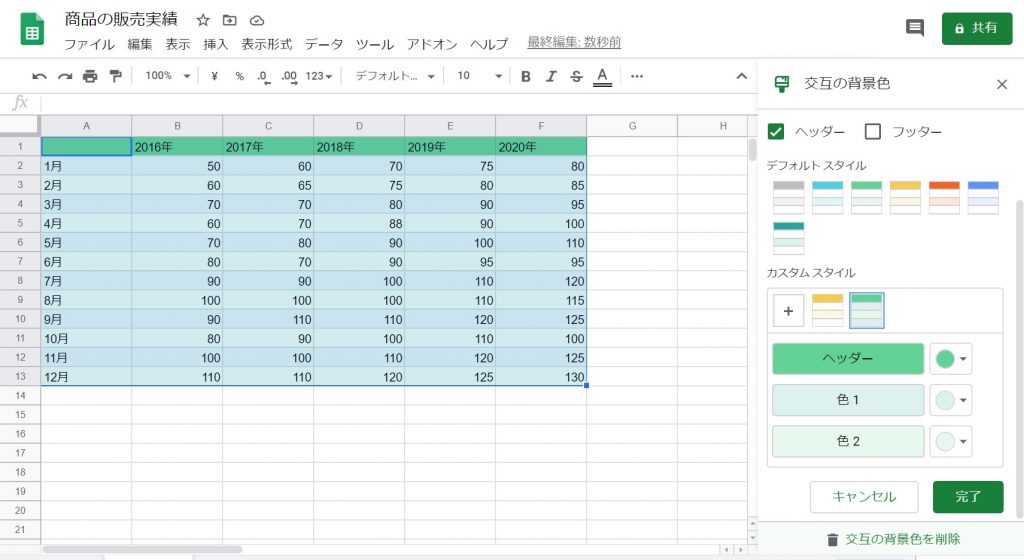The height and width of the screenshot is (560, 1024).
Task: Enable the フッター checkbox
Action: click(x=872, y=132)
